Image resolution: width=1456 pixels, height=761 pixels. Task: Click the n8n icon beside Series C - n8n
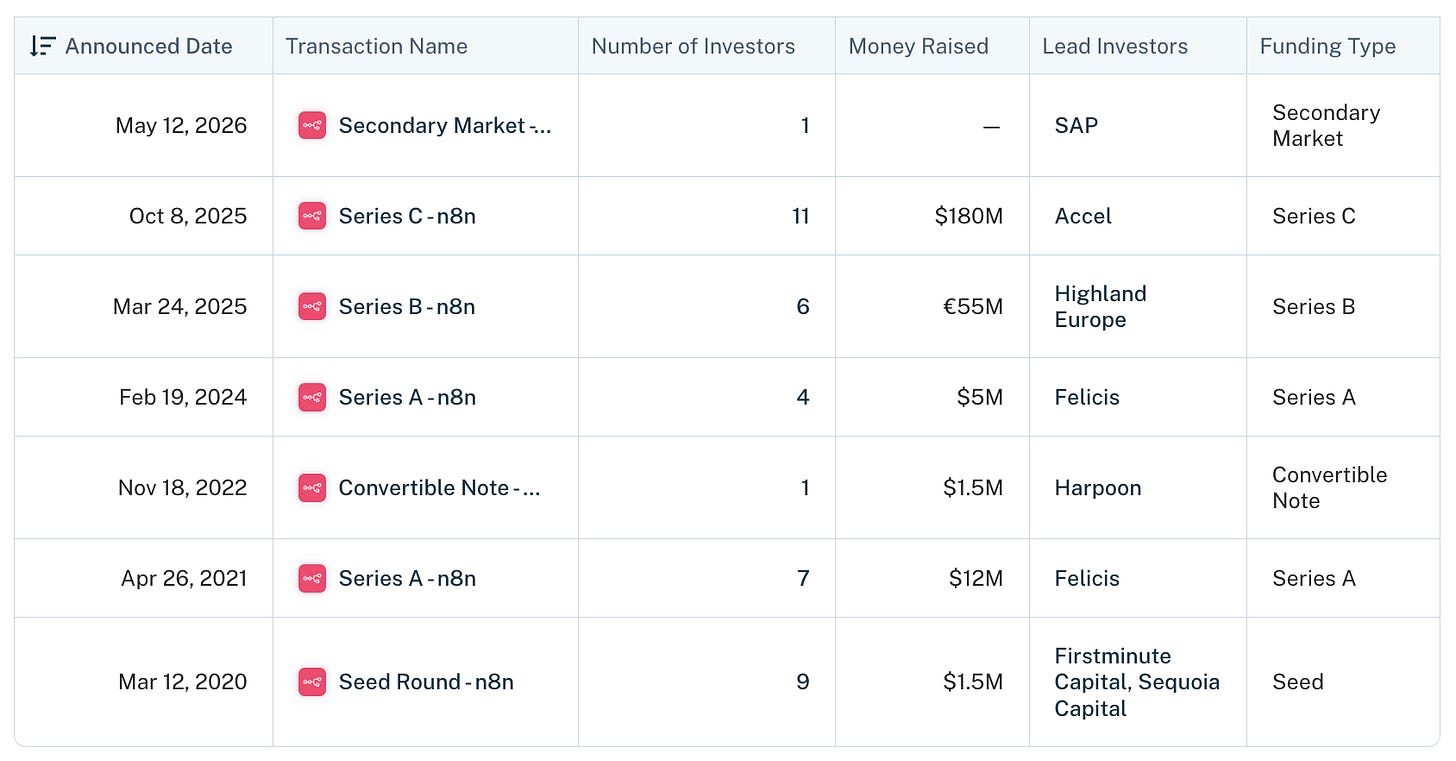pos(312,216)
